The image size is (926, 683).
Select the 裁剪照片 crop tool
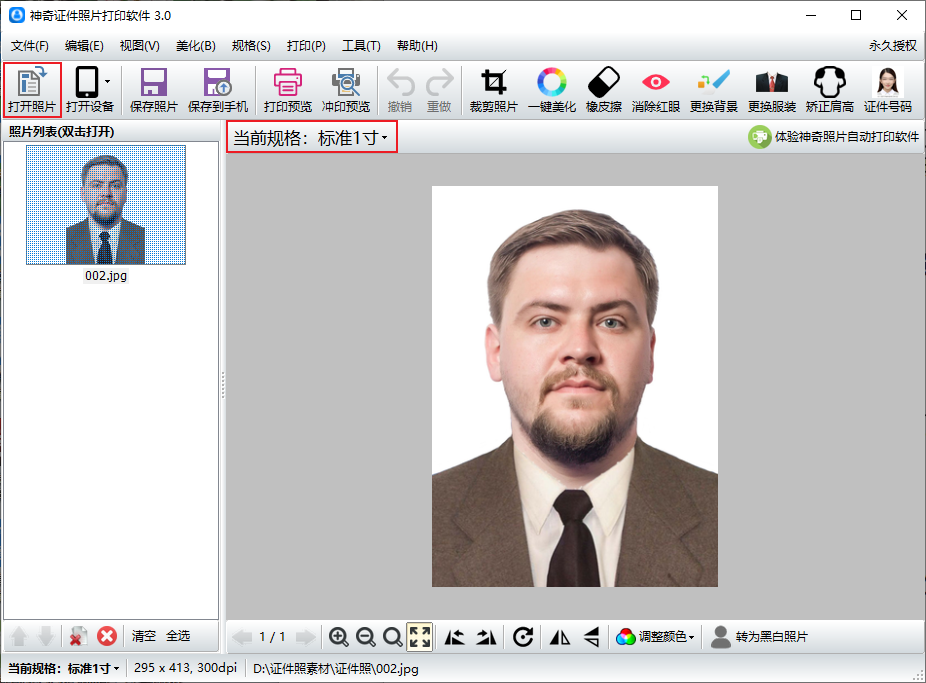[x=494, y=90]
